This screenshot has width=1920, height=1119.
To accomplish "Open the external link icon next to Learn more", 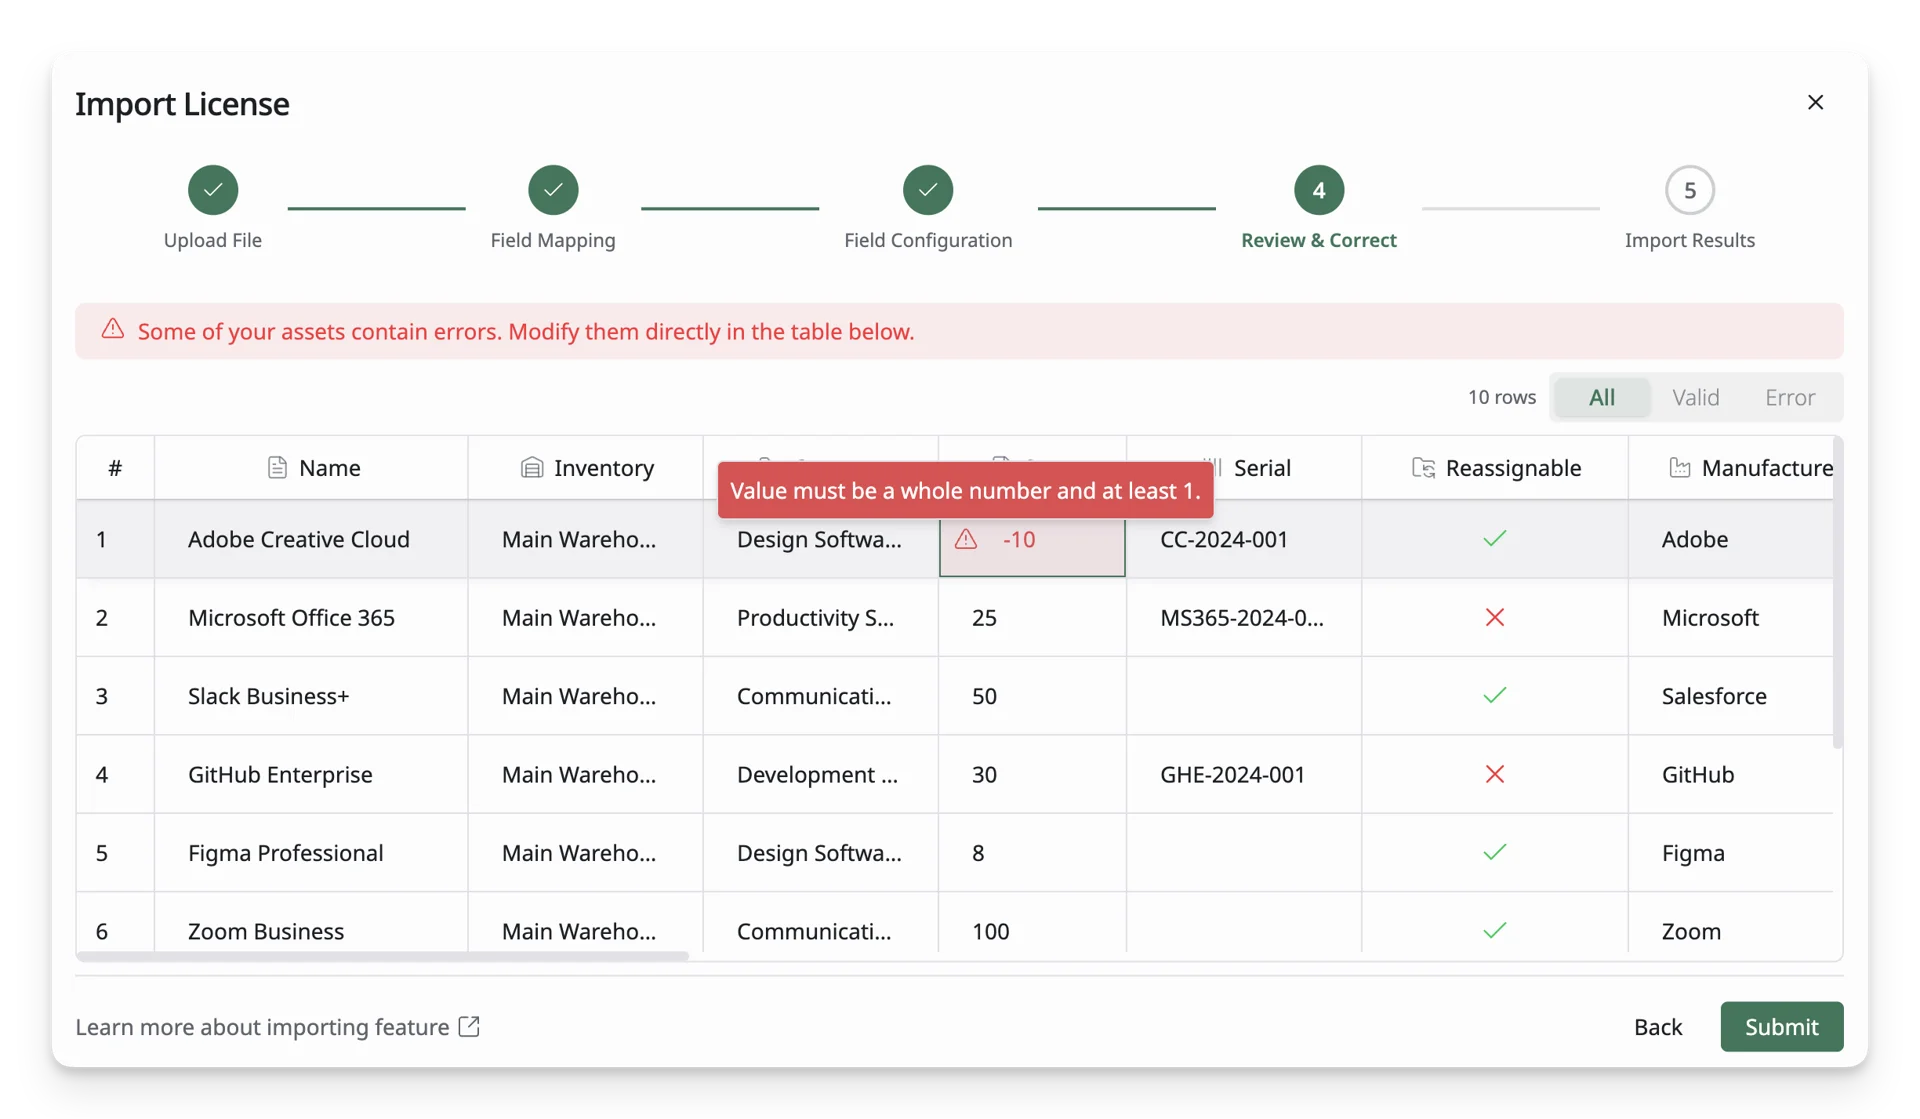I will 469,1027.
